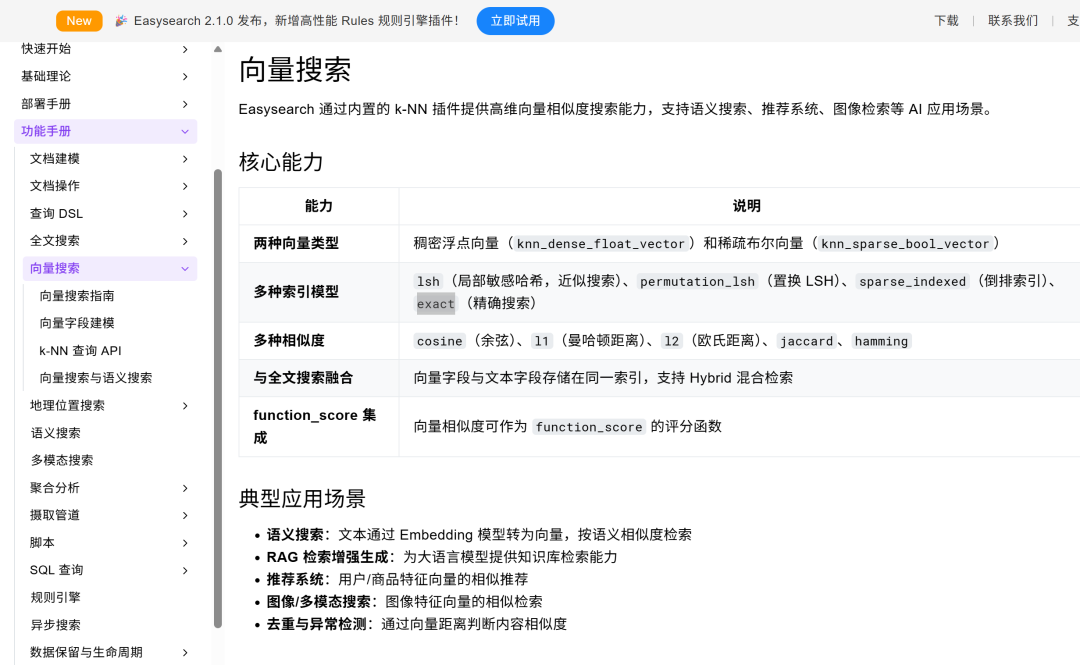The width and height of the screenshot is (1080, 665).
Task: Expand the 聚合分析 chevron
Action: pyautogui.click(x=185, y=488)
